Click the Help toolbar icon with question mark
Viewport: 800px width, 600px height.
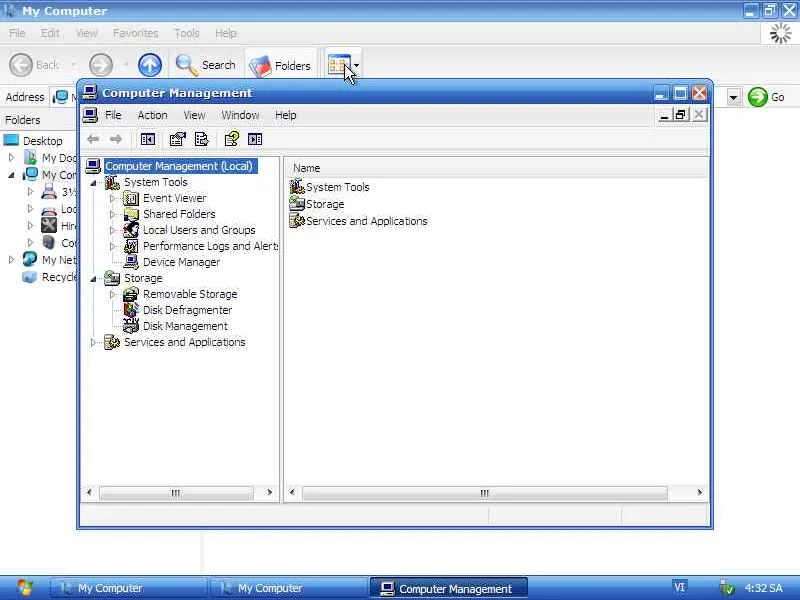(x=232, y=139)
